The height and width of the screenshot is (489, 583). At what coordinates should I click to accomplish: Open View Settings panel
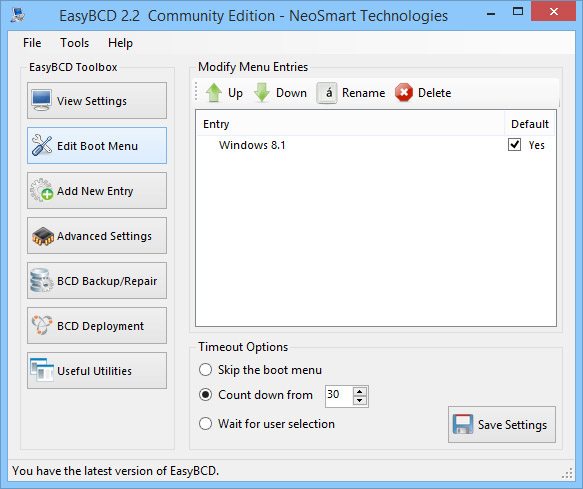pos(97,100)
